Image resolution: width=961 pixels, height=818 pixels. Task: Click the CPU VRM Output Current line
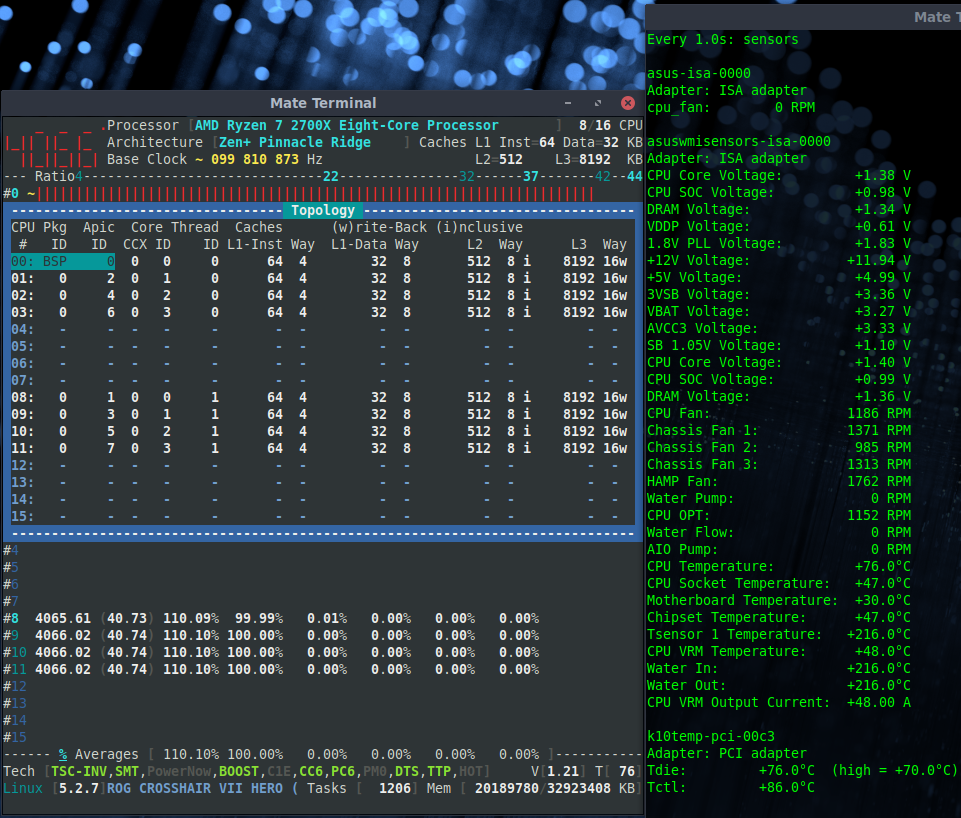click(x=778, y=703)
